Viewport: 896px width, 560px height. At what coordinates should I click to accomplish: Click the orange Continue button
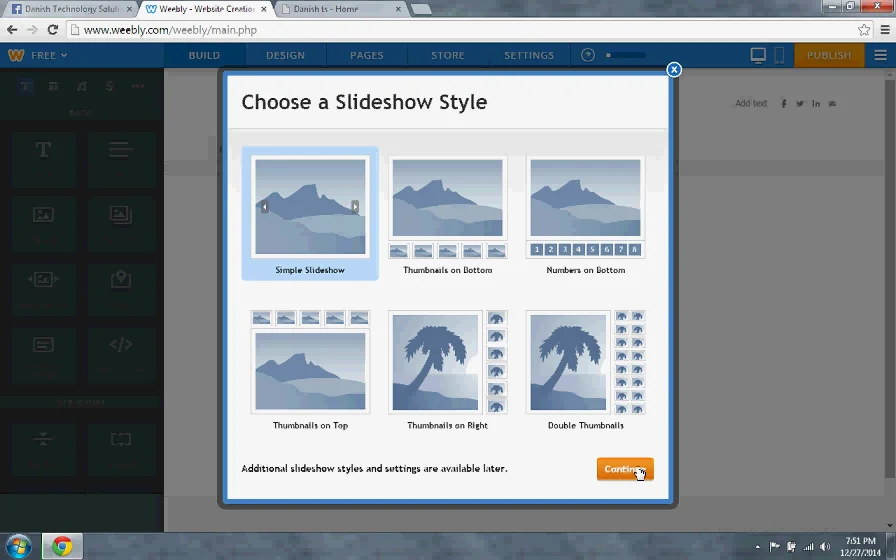(625, 469)
